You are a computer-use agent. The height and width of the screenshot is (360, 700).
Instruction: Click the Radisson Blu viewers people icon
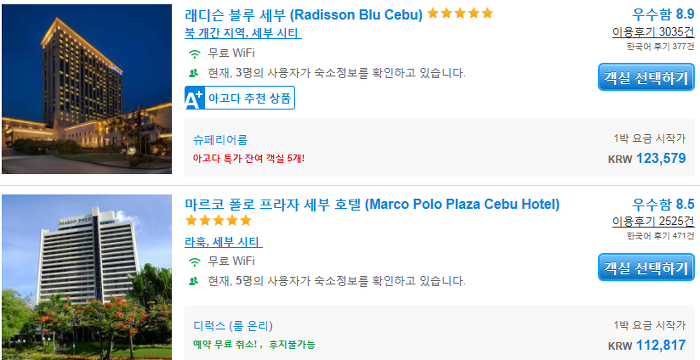click(x=193, y=73)
